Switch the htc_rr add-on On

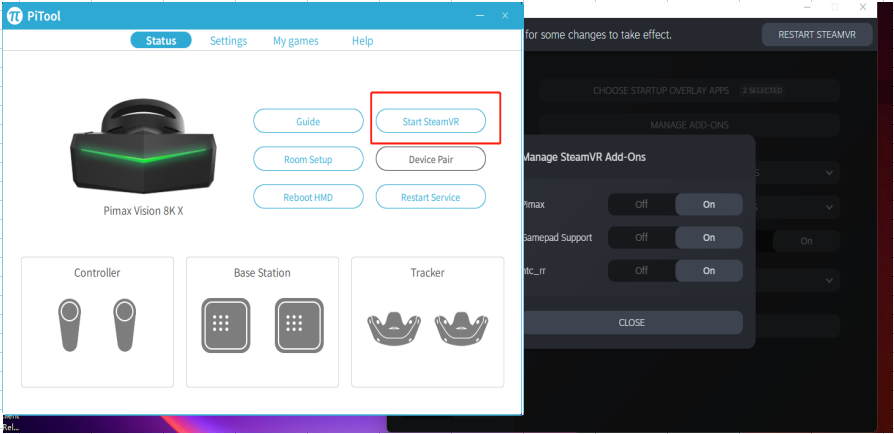pyautogui.click(x=709, y=270)
